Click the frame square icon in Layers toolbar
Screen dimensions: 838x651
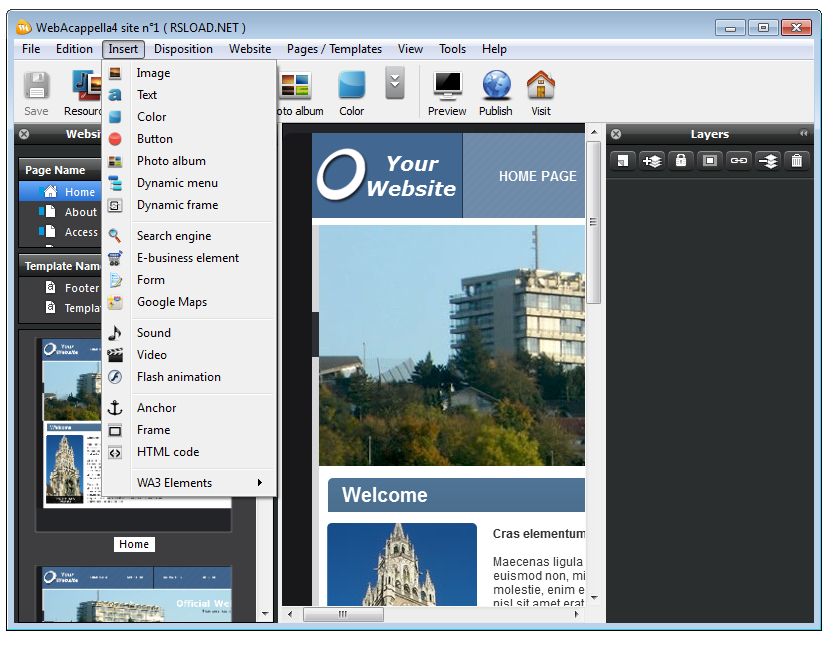click(x=710, y=160)
